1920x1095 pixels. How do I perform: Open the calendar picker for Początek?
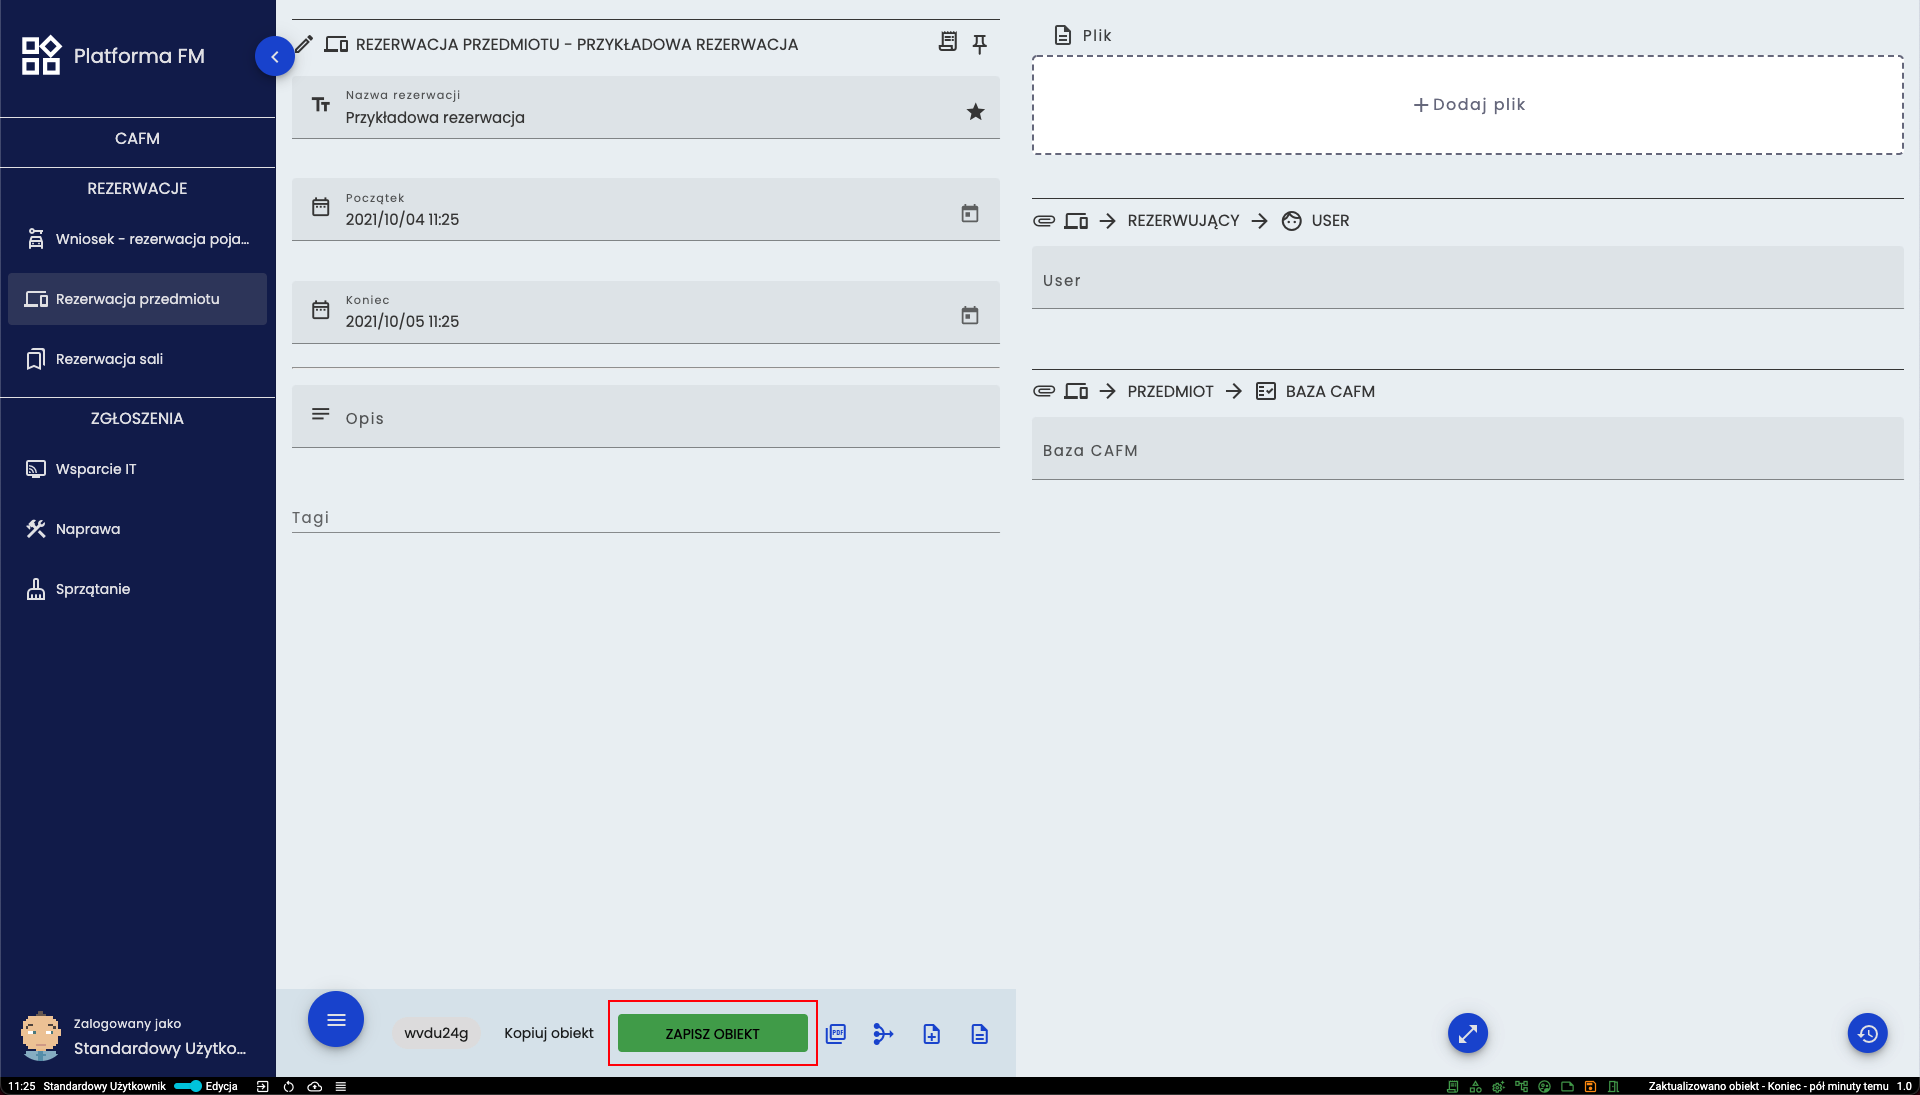[970, 213]
